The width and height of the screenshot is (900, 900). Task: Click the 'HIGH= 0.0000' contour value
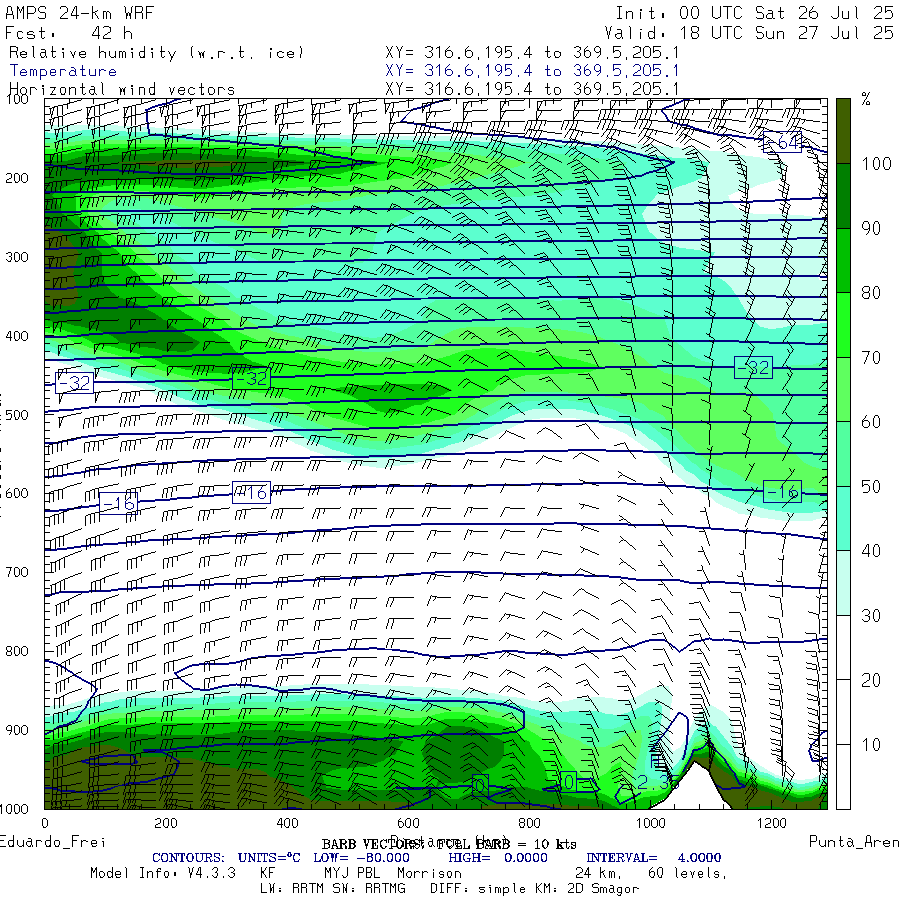coord(498,858)
